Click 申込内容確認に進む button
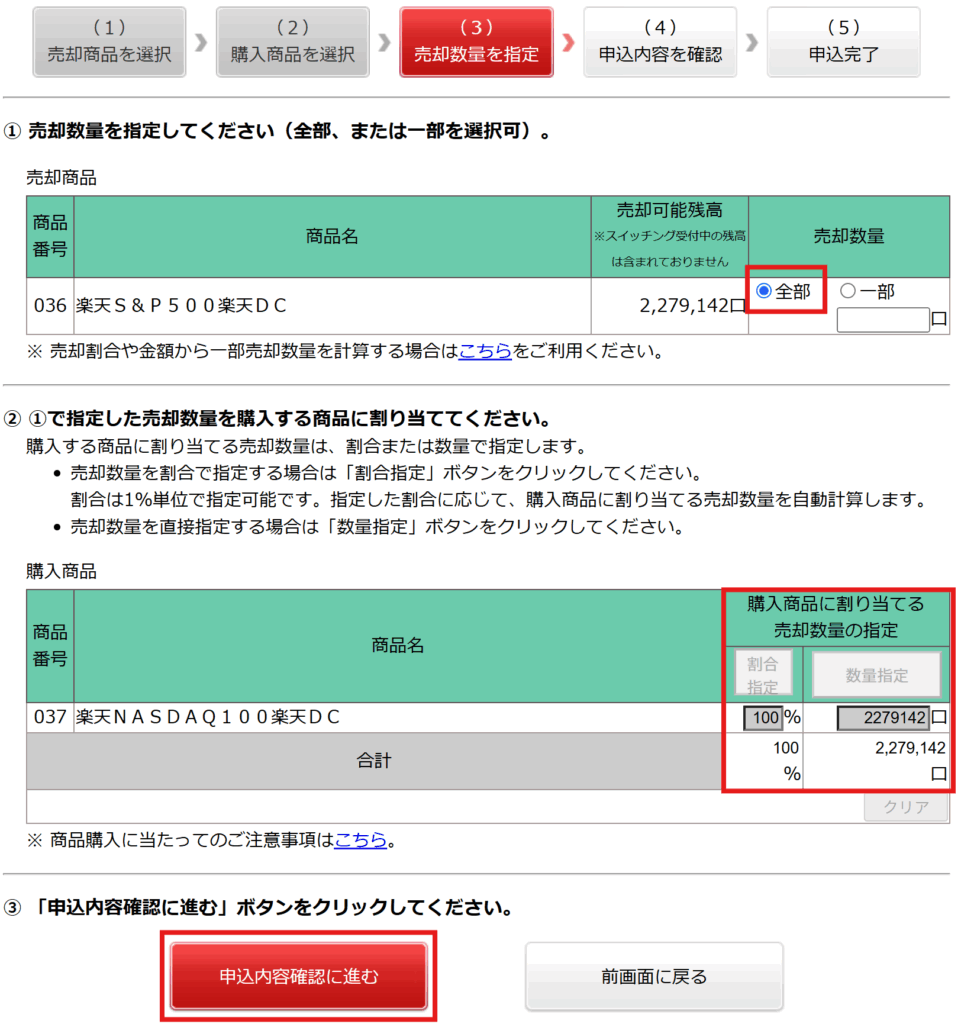Screen dimensions: 961x1024 (298, 976)
